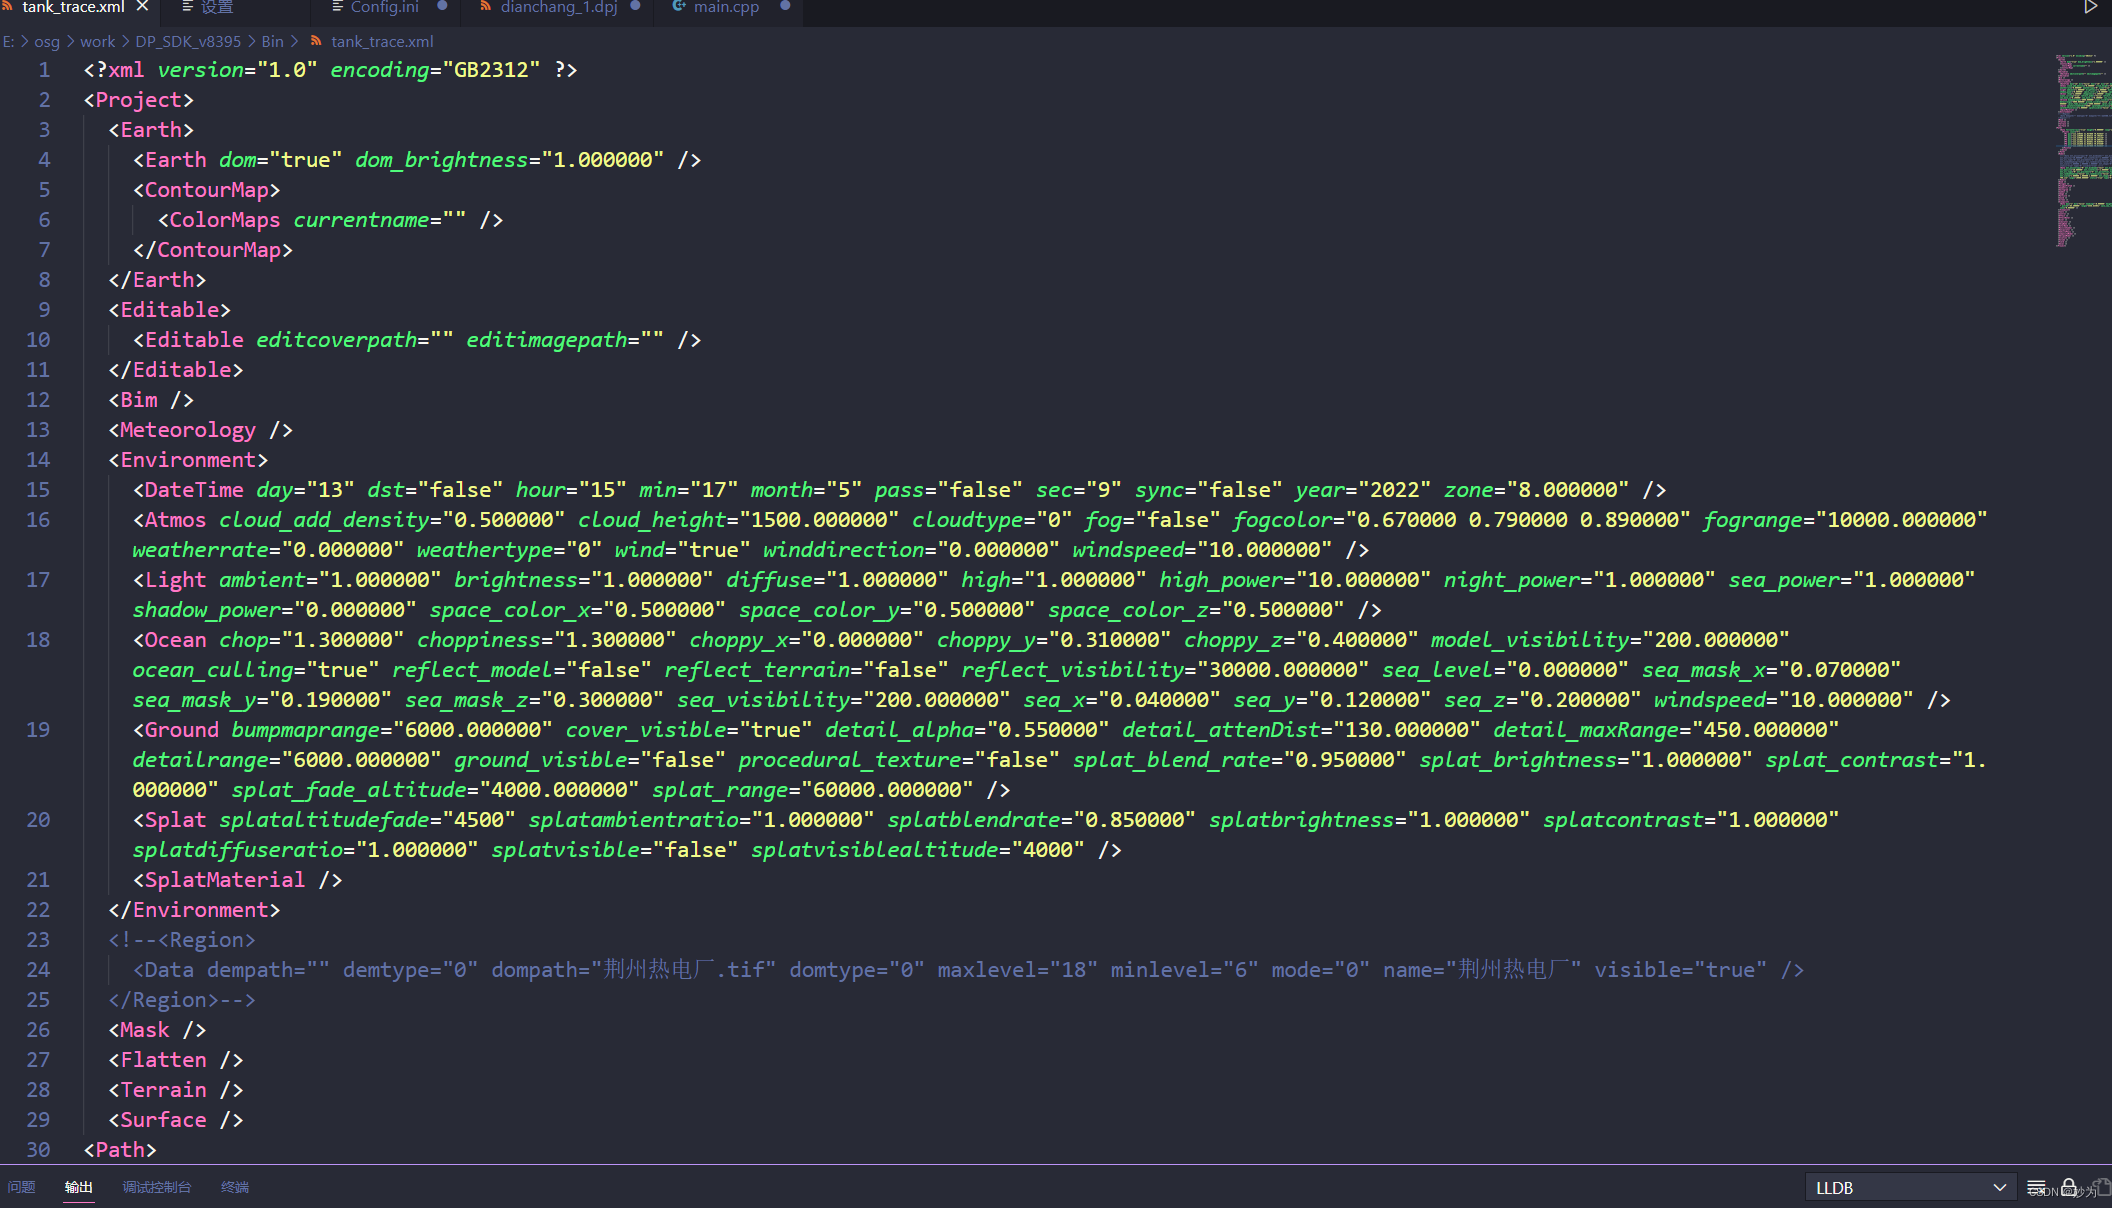Click line number 30 in gutter

pyautogui.click(x=38, y=1150)
